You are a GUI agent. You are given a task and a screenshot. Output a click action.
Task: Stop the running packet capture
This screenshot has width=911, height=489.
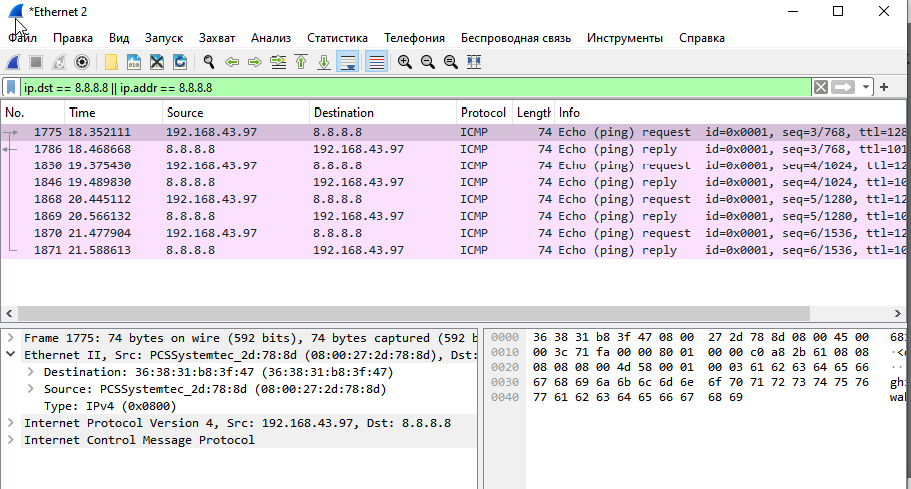click(x=36, y=62)
